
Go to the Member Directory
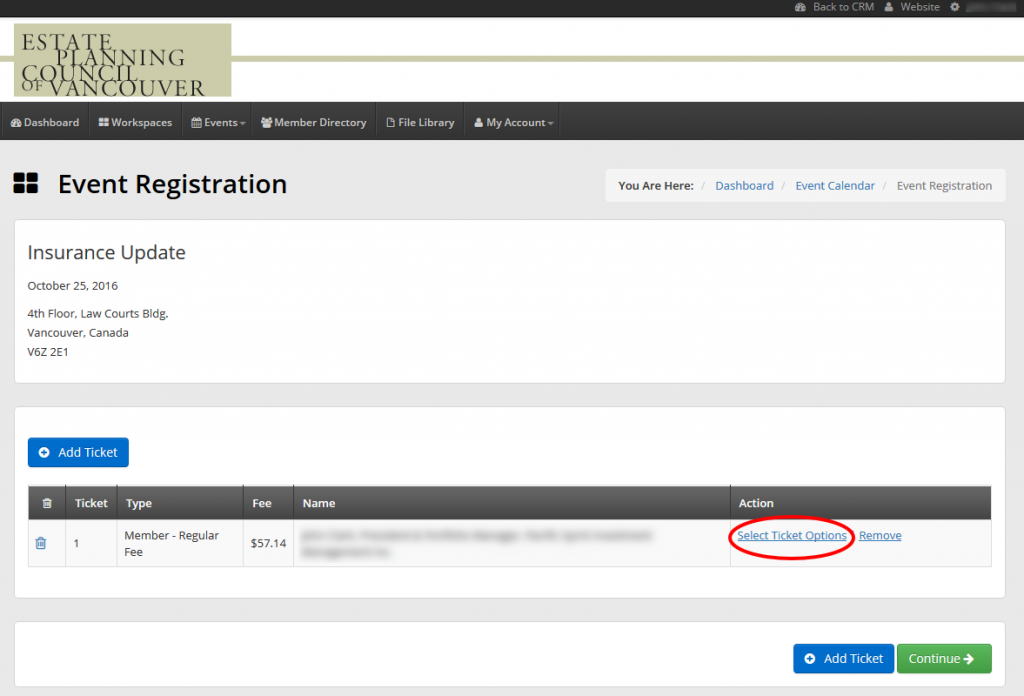click(313, 122)
